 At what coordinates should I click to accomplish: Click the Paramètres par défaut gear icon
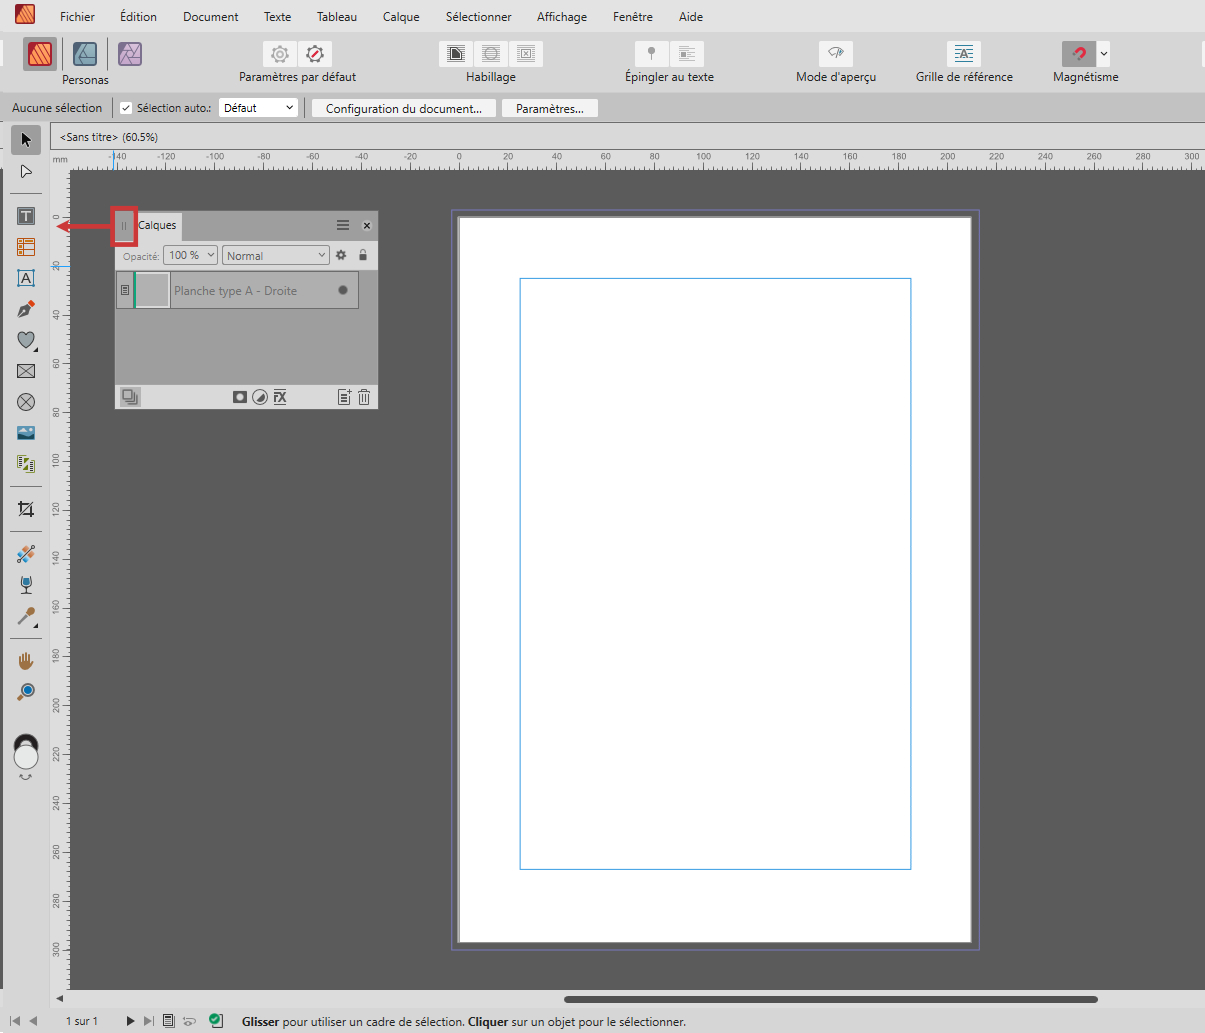[x=280, y=54]
